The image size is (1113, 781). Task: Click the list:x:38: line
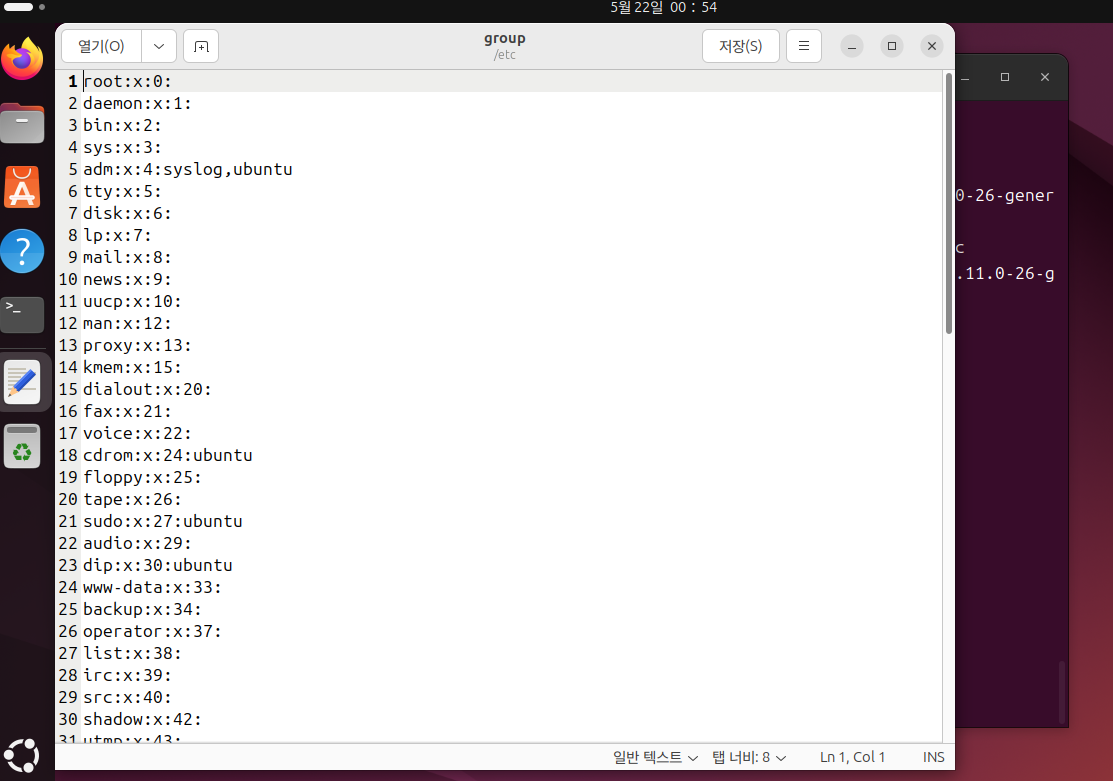132,654
